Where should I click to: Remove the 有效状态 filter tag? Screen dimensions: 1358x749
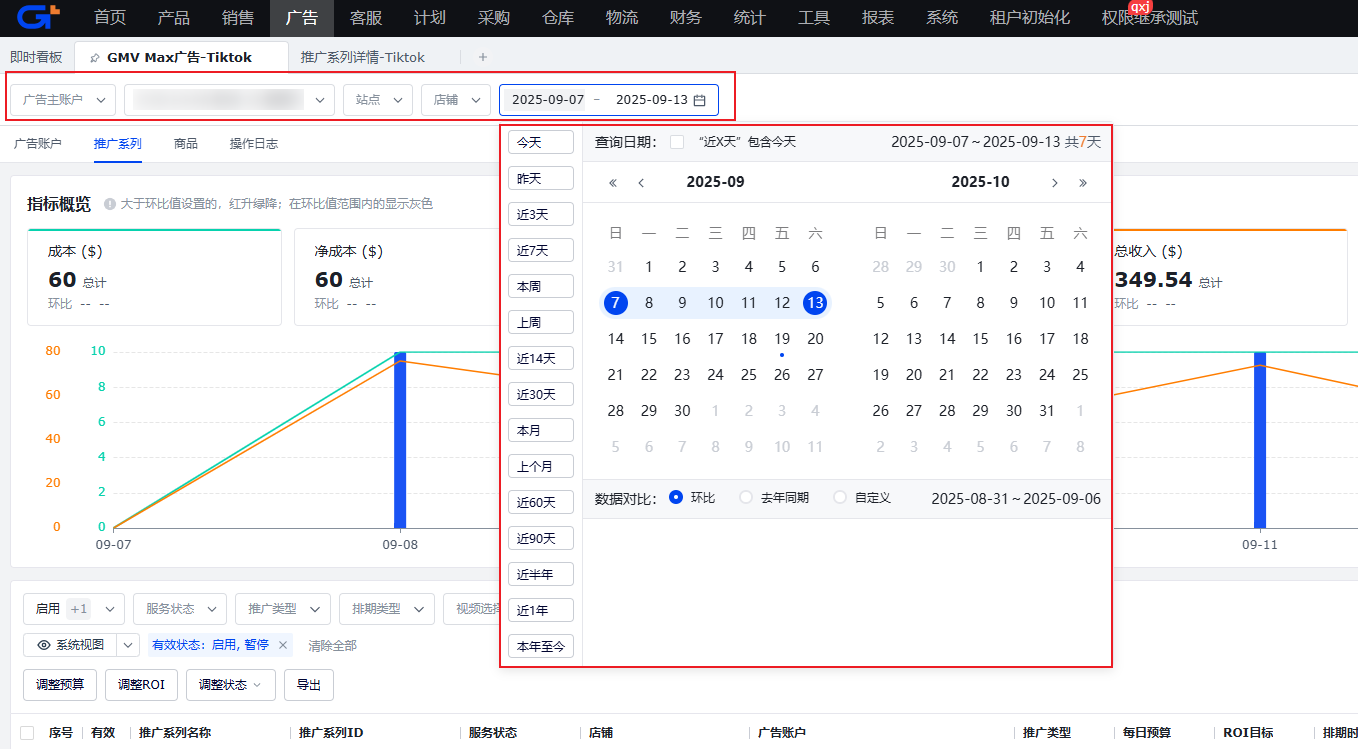click(x=283, y=645)
